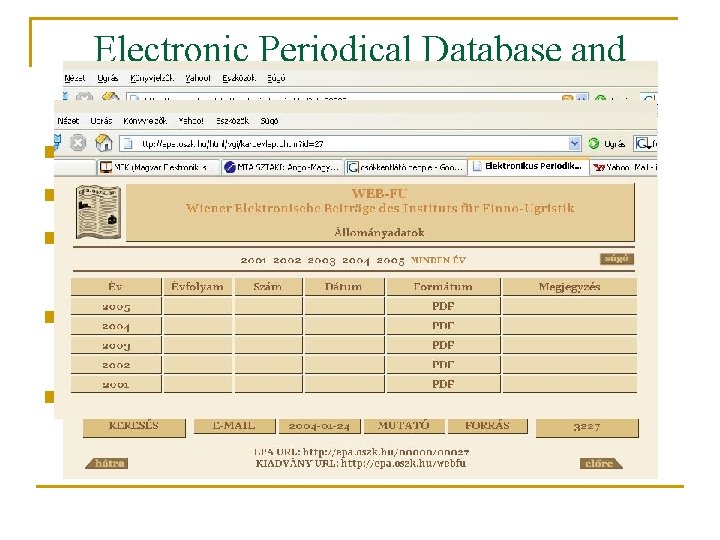This screenshot has width=720, height=540.
Task: Click the FORRÁS button at page bottom
Action: [x=488, y=426]
